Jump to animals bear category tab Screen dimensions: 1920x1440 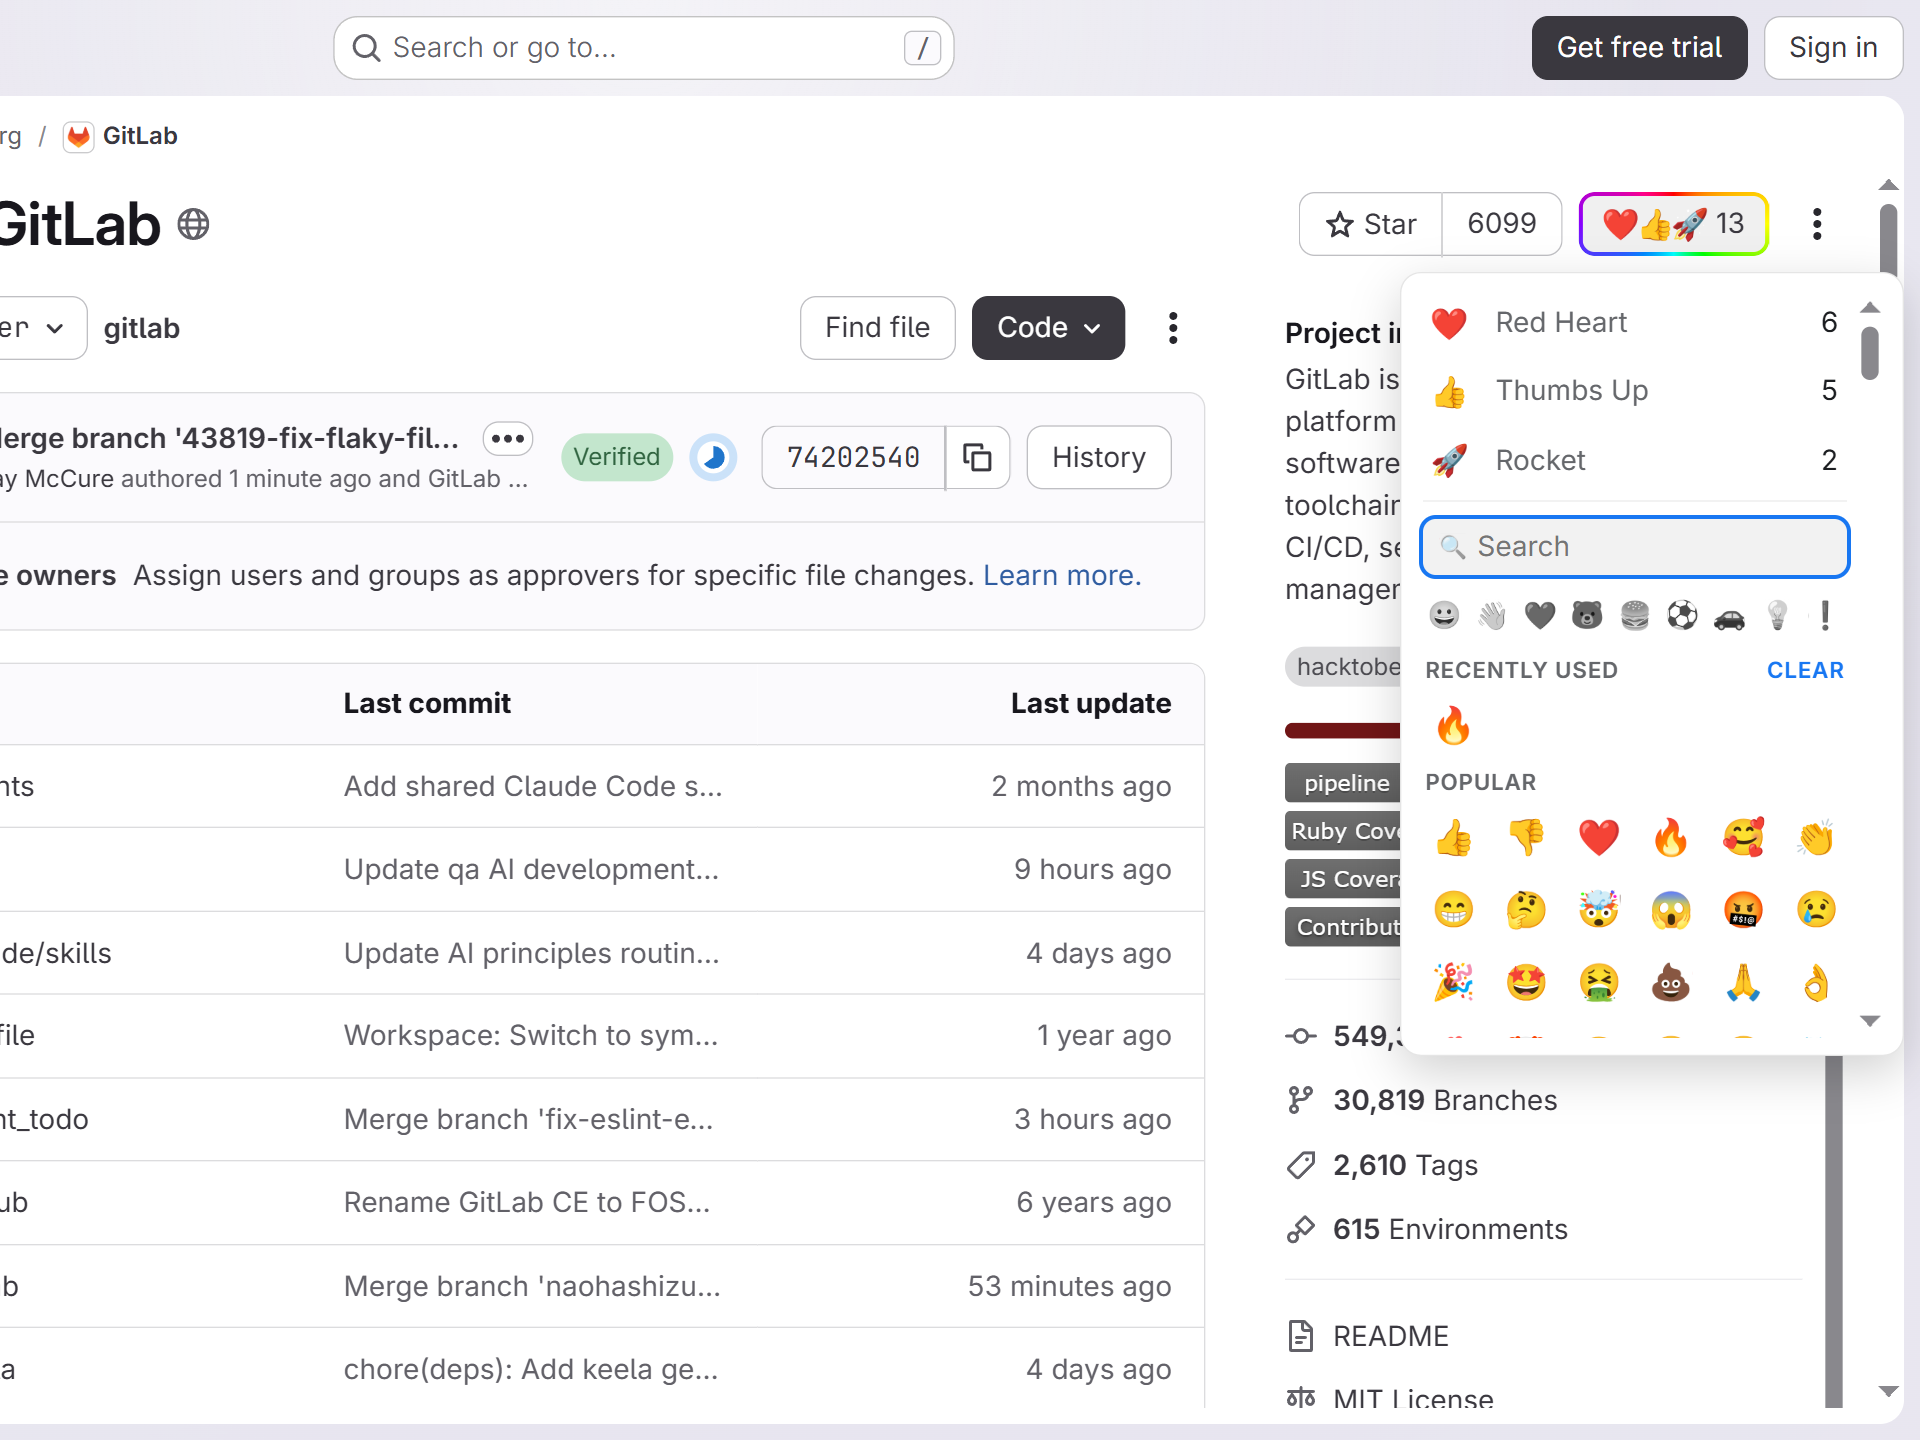(x=1587, y=615)
